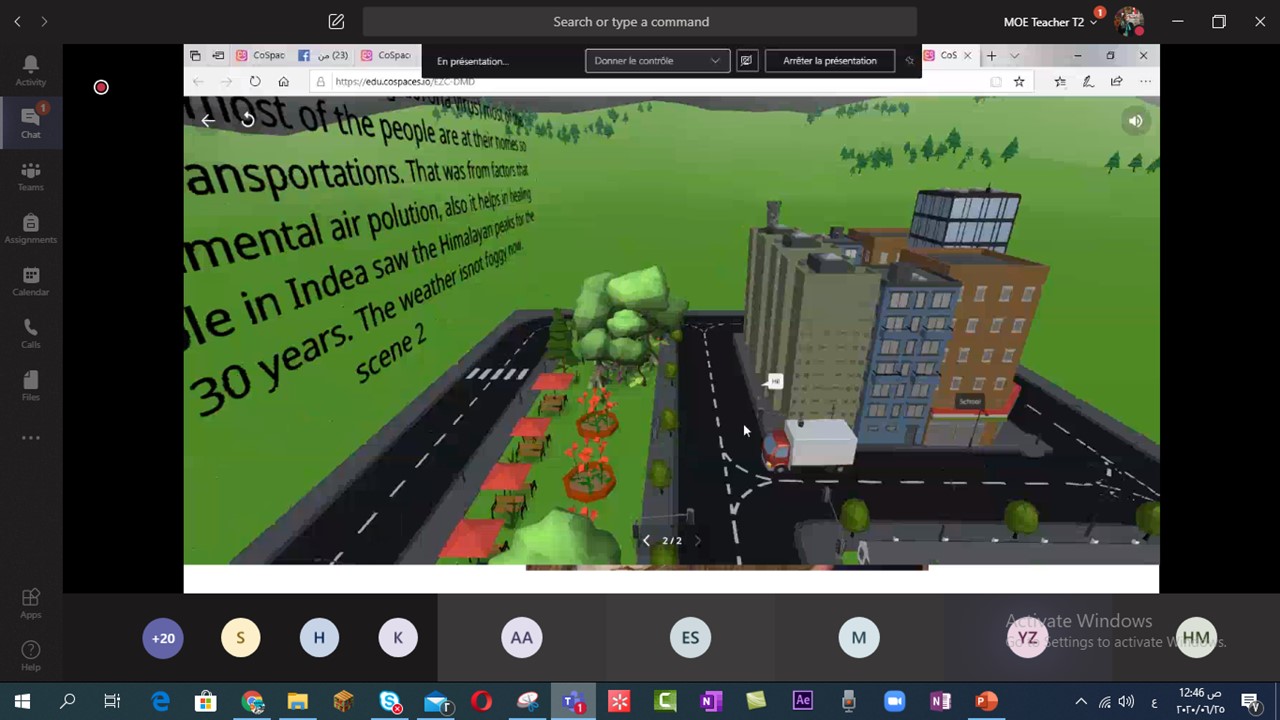This screenshot has height=720, width=1280.
Task: Open a new browser tab
Action: tap(991, 56)
